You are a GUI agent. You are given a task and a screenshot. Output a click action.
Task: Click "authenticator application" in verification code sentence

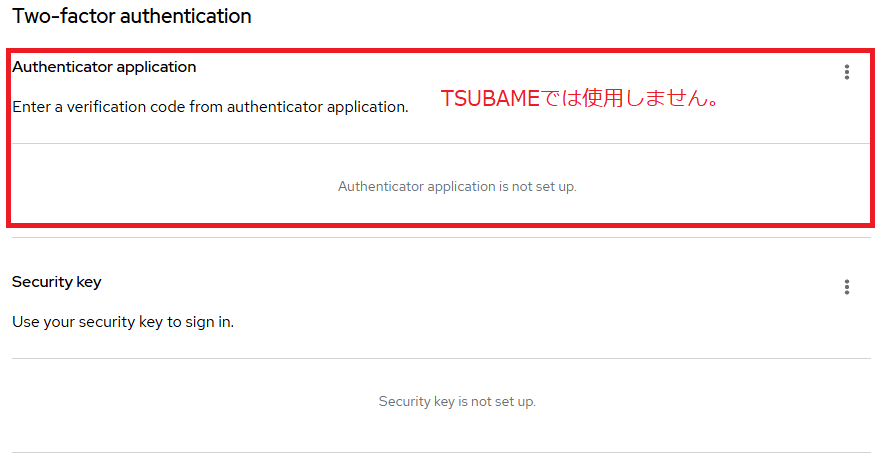[317, 107]
